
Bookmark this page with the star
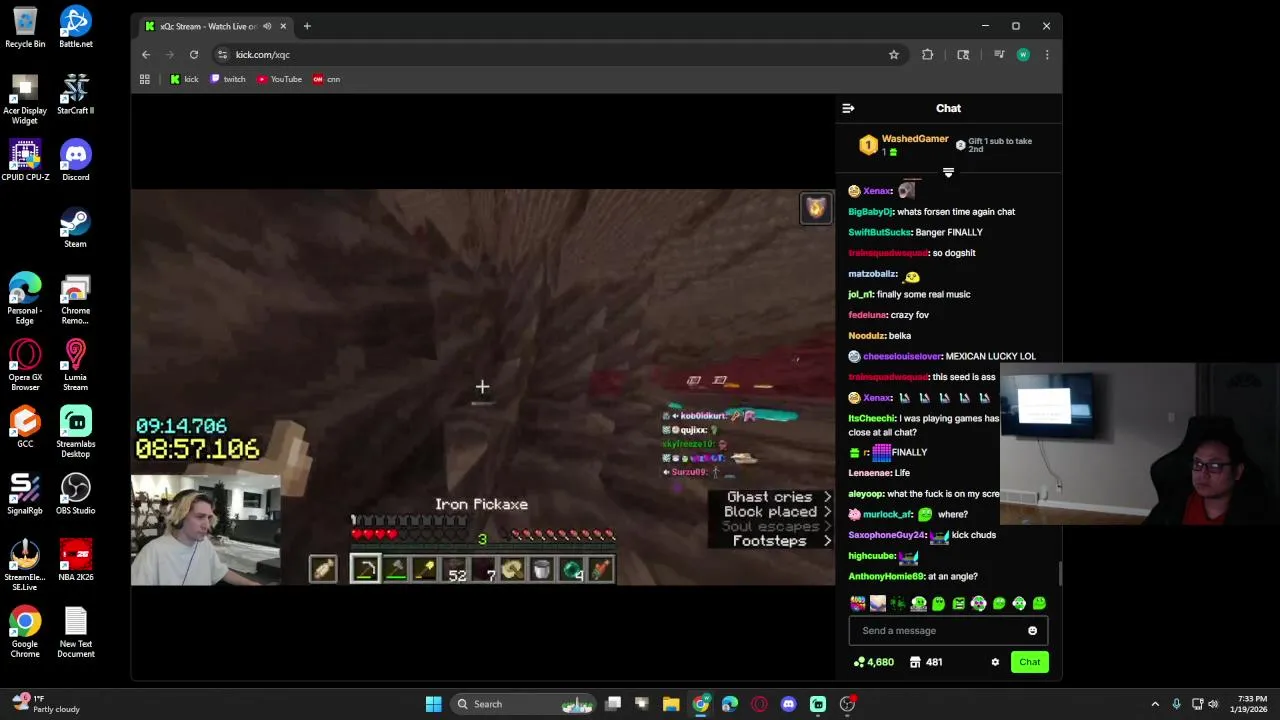pyautogui.click(x=894, y=55)
